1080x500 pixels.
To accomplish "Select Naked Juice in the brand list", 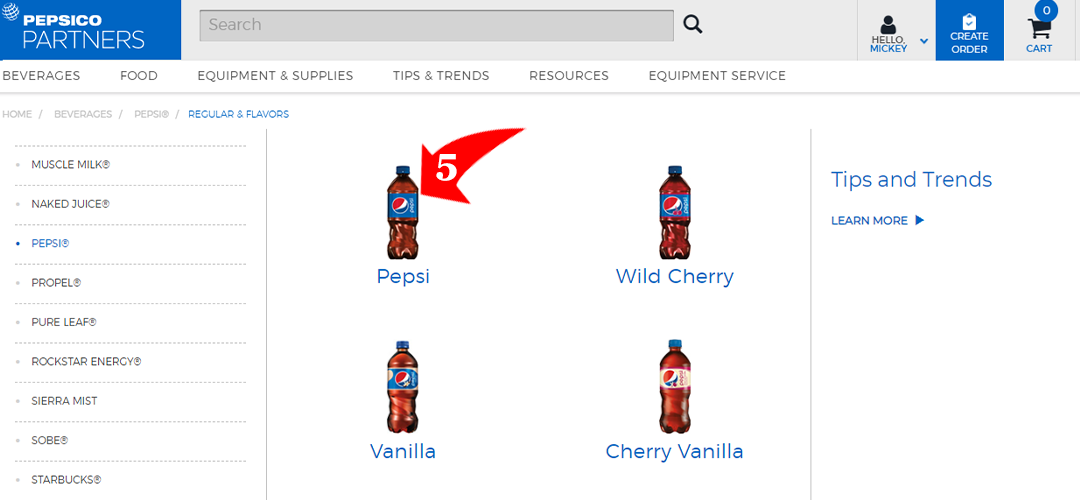I will pos(70,205).
